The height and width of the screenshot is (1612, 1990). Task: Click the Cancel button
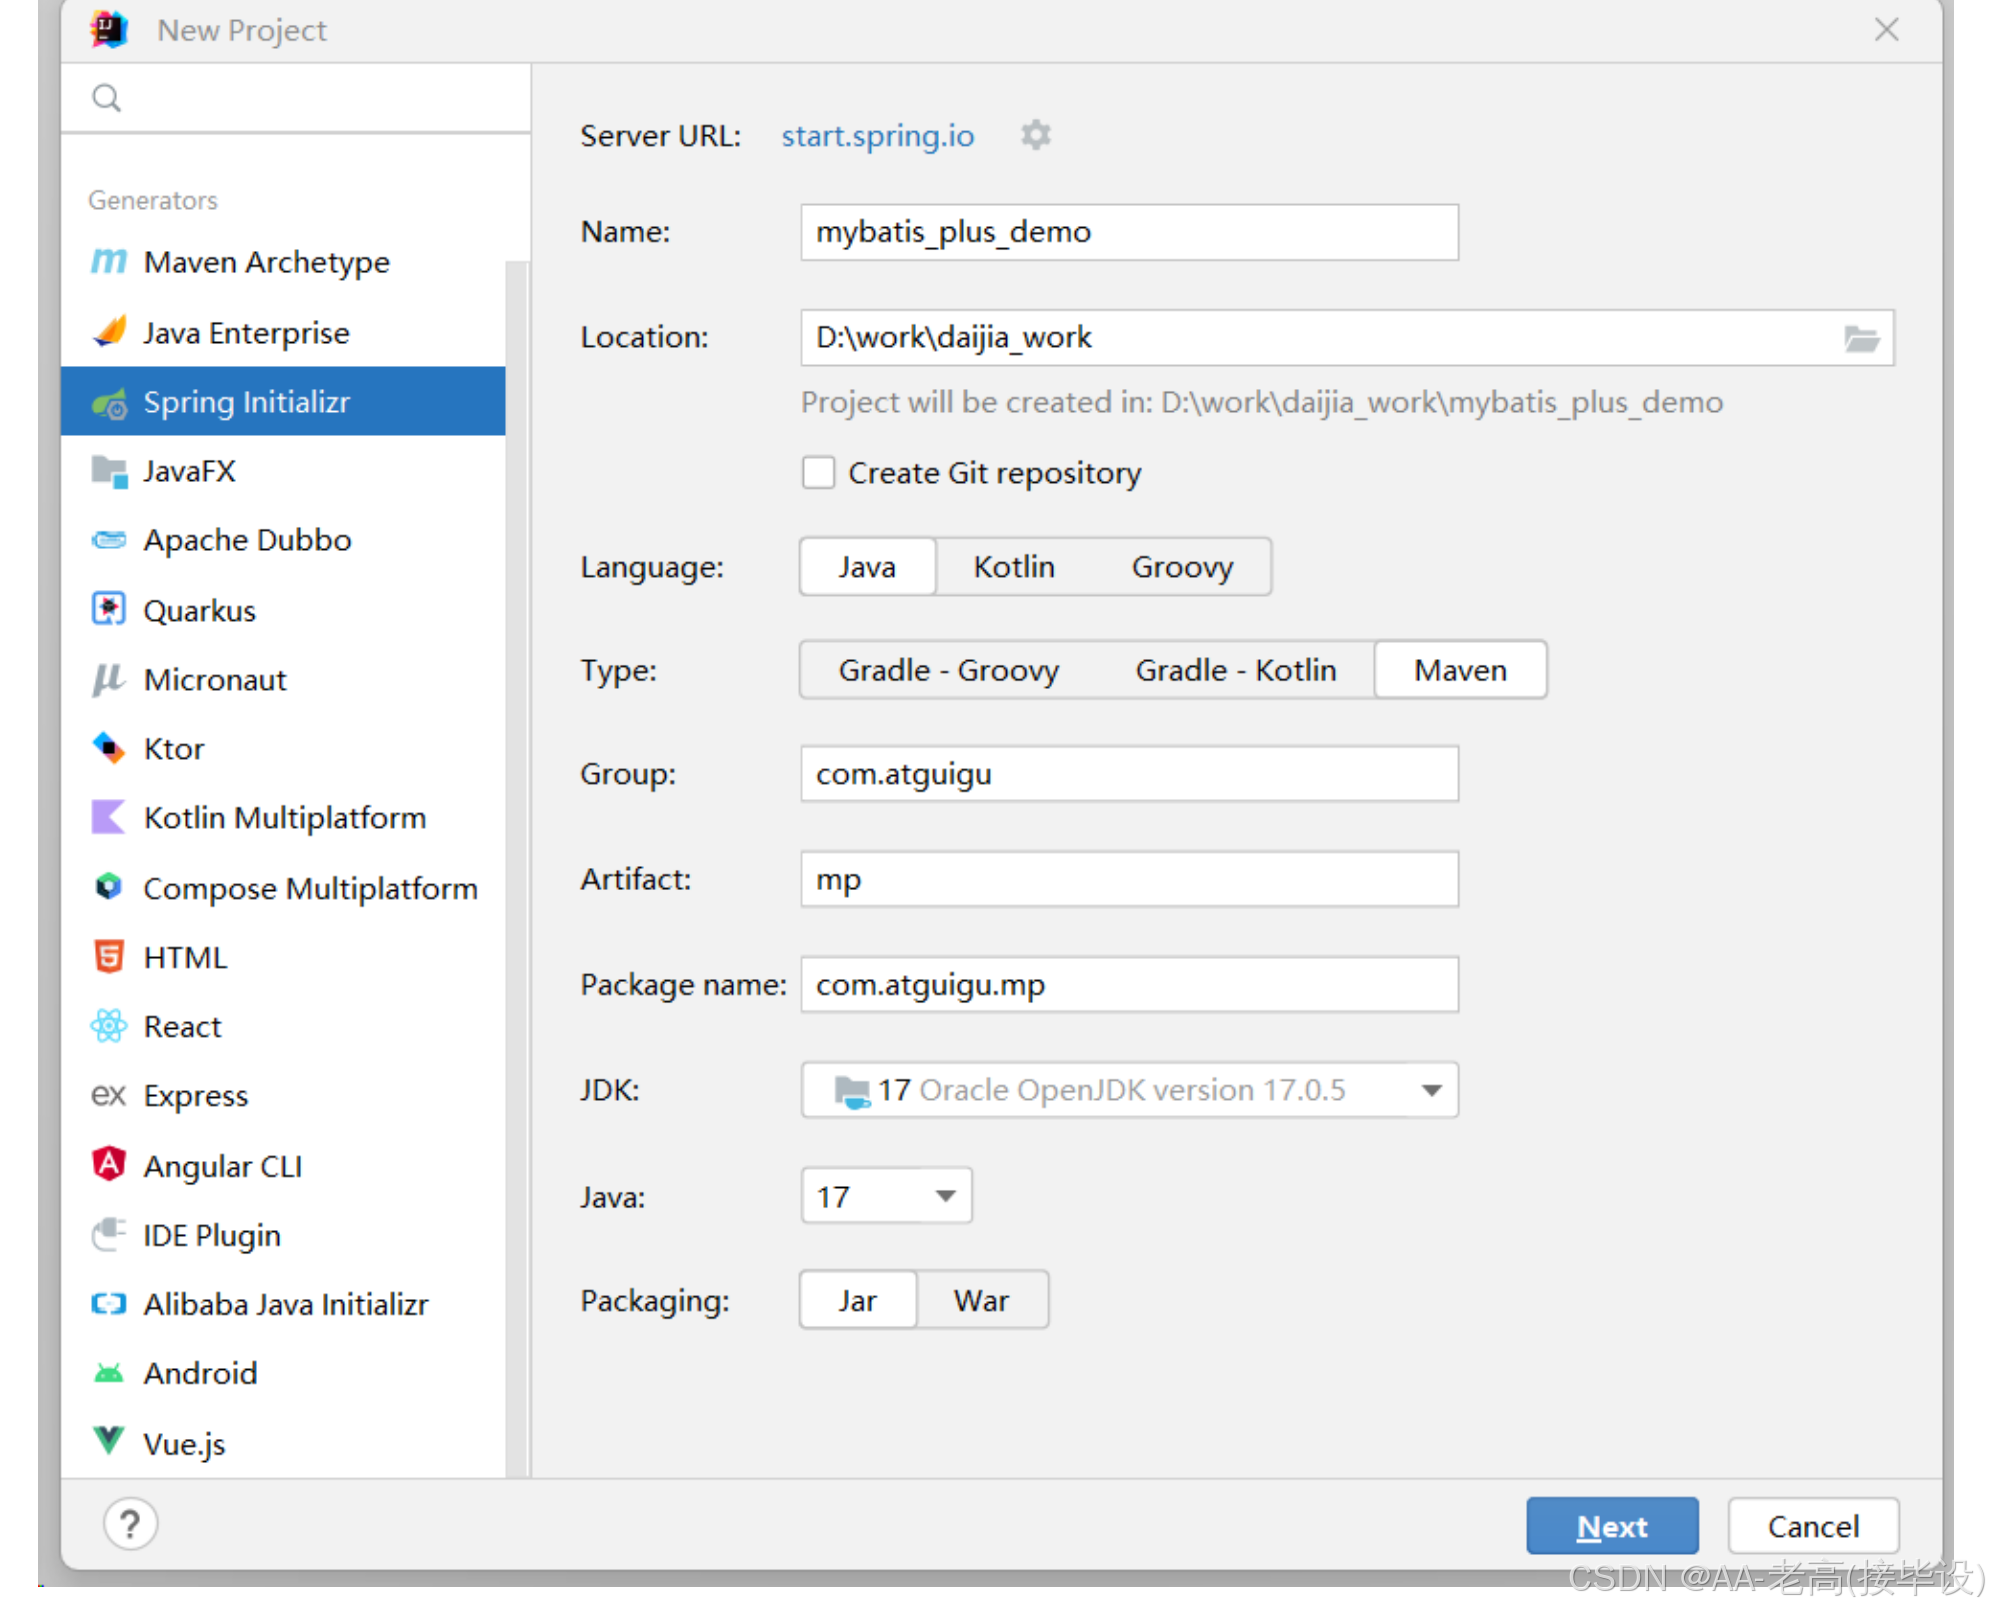tap(1813, 1526)
